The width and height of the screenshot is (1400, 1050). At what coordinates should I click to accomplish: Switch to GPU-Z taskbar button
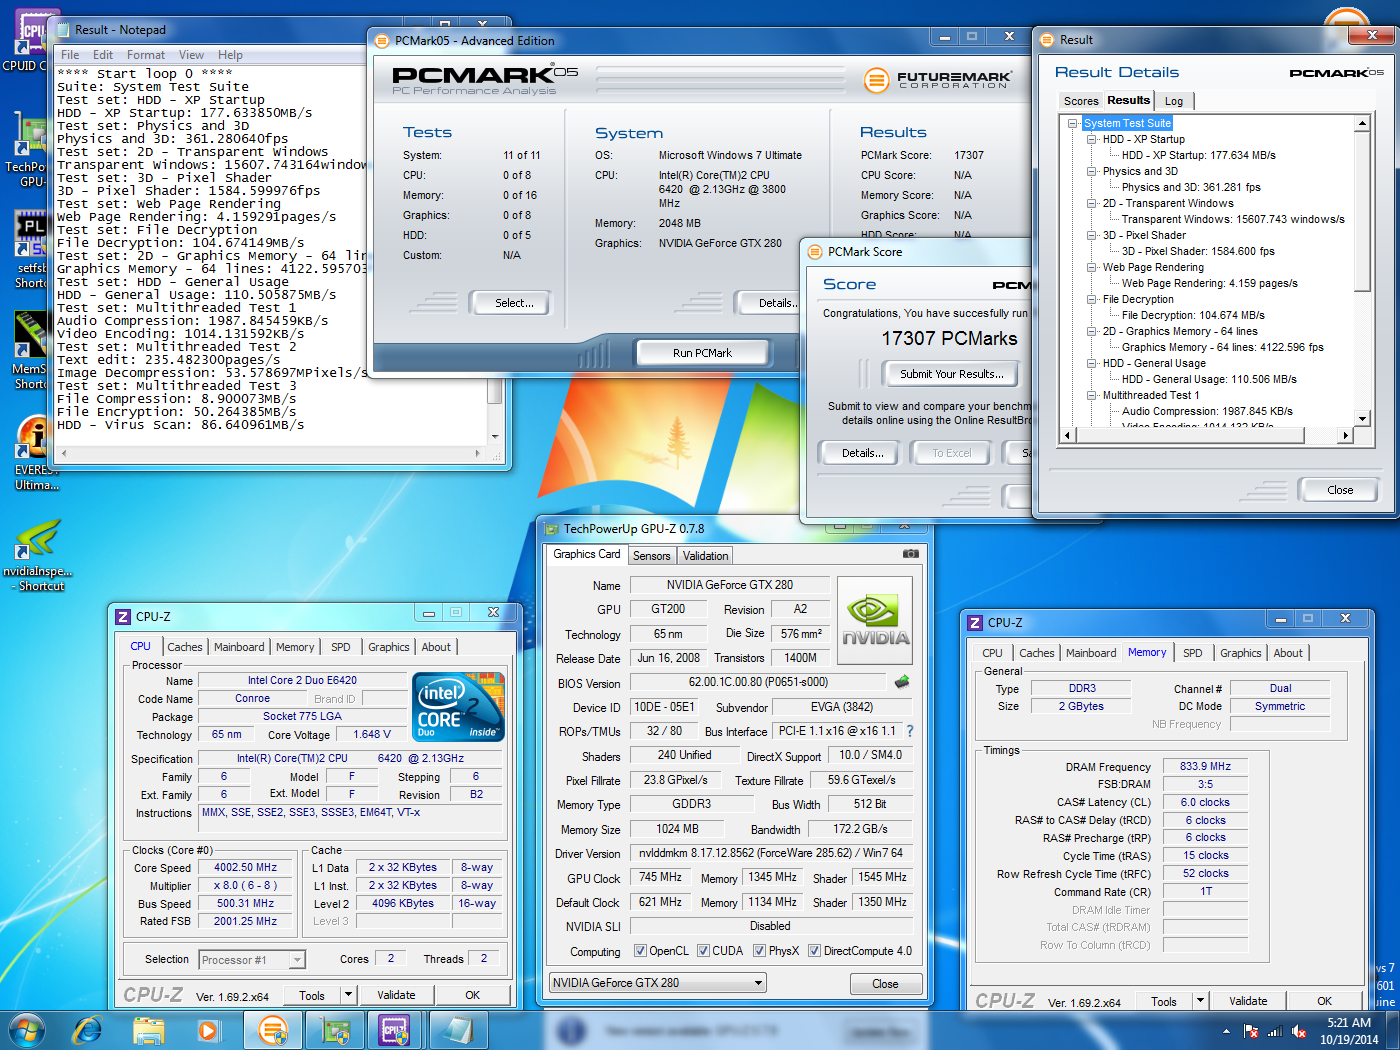click(x=334, y=1030)
